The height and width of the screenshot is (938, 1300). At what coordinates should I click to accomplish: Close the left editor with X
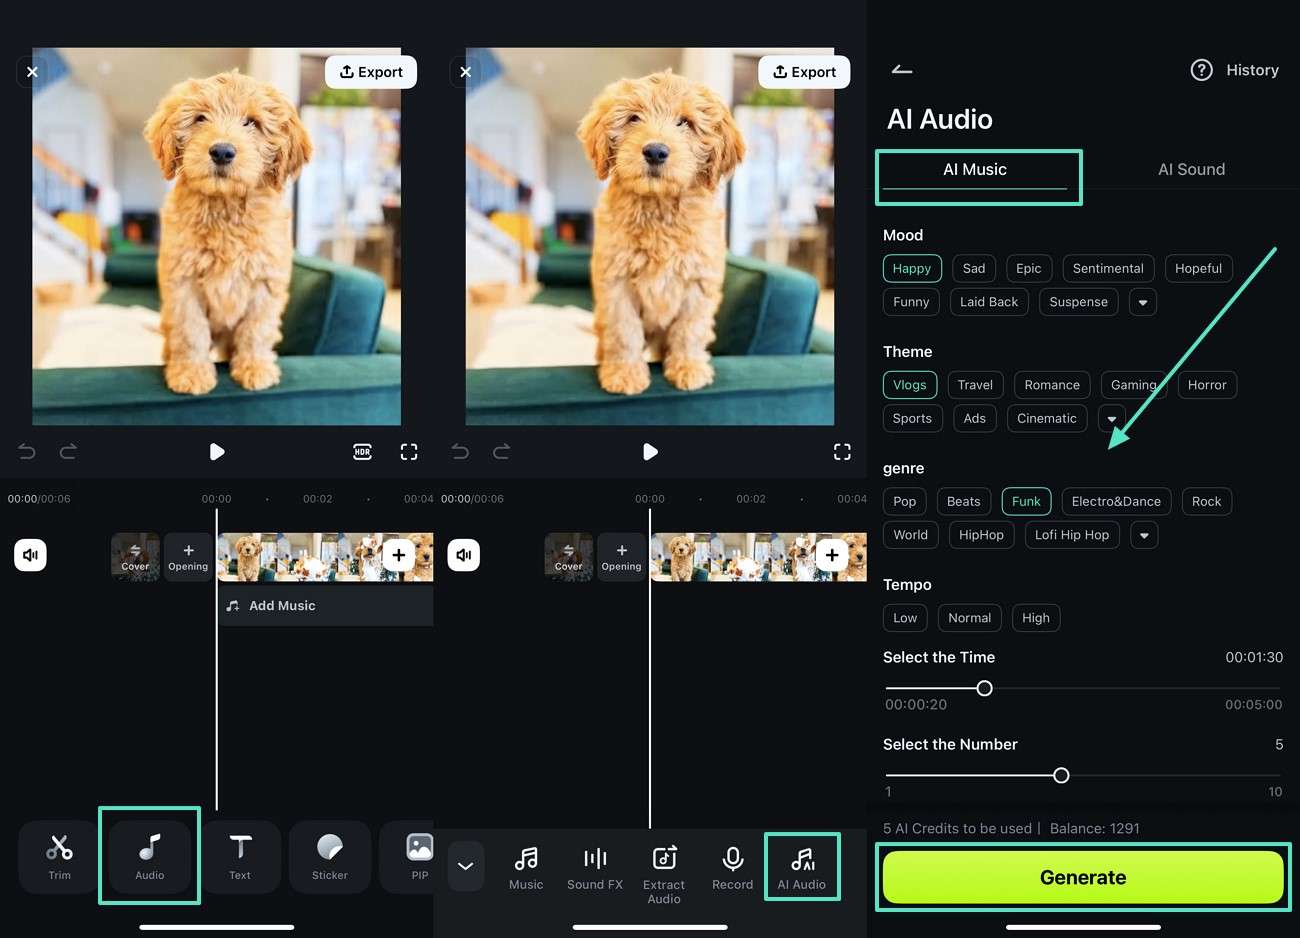(32, 72)
